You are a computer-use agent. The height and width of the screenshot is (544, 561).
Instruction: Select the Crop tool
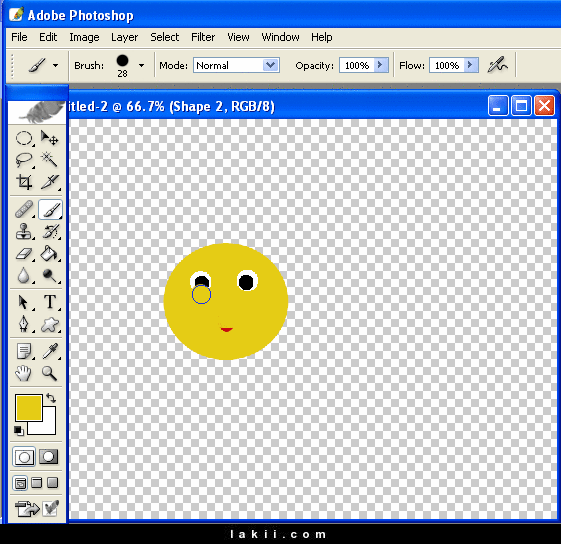coord(24,182)
